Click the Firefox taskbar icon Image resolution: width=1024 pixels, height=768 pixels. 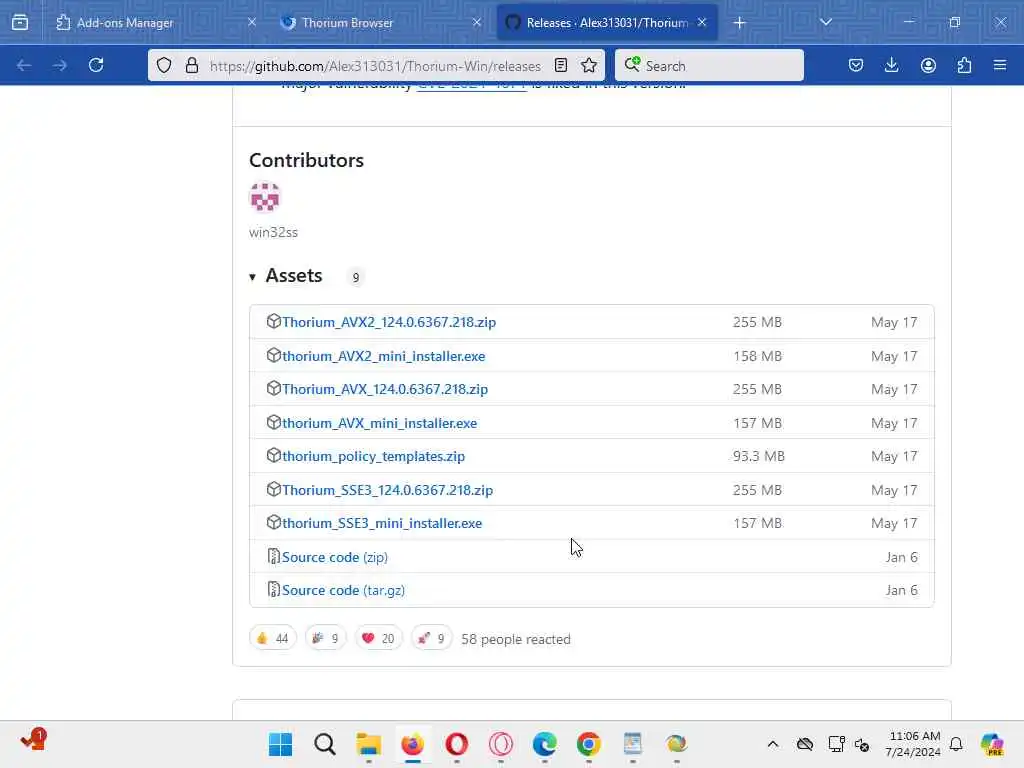tap(412, 744)
